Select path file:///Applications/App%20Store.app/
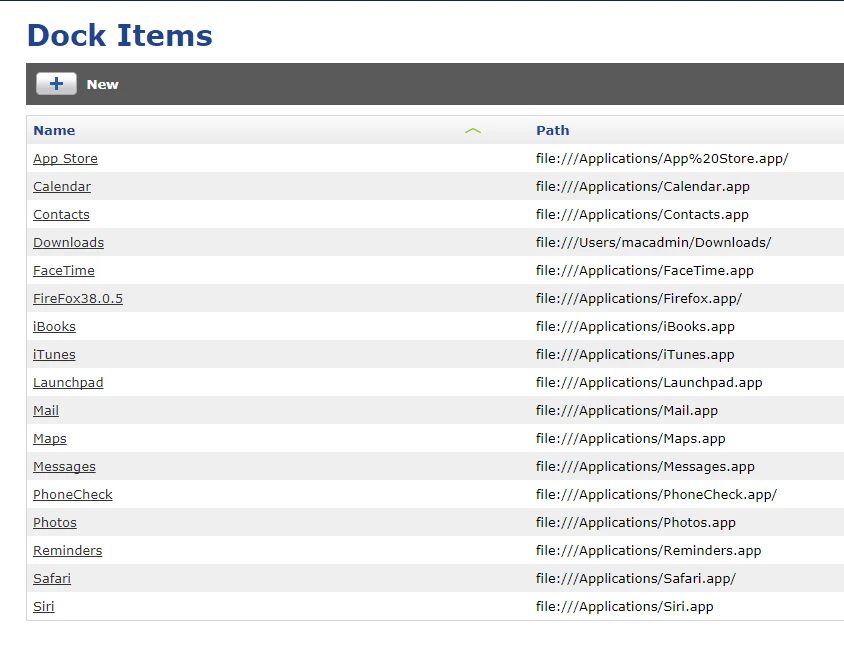This screenshot has width=844, height=659. point(662,159)
